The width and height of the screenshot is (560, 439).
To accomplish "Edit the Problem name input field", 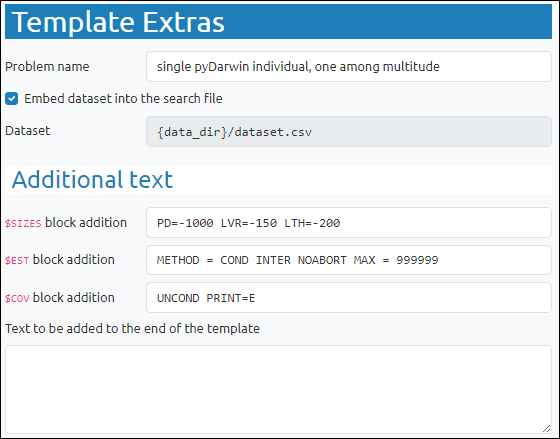I will click(349, 67).
